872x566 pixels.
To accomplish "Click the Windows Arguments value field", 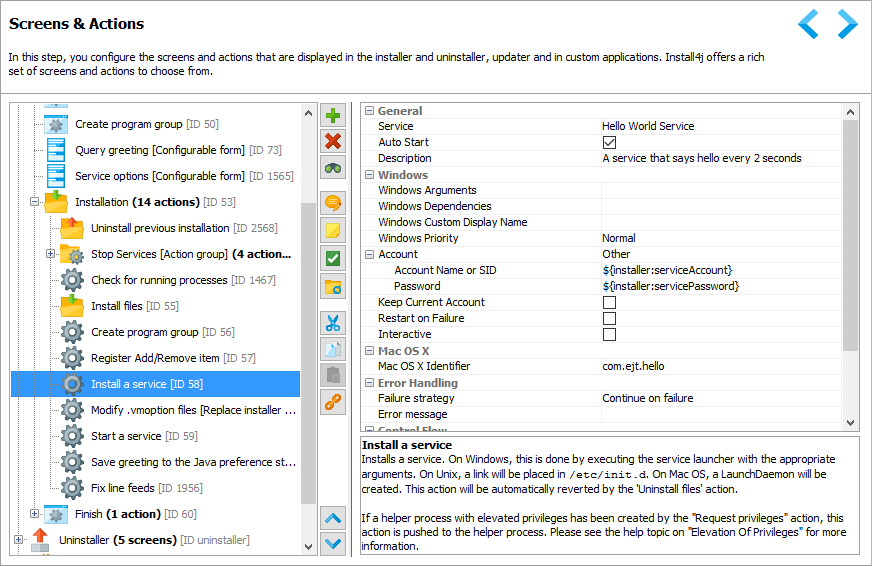I will point(718,190).
